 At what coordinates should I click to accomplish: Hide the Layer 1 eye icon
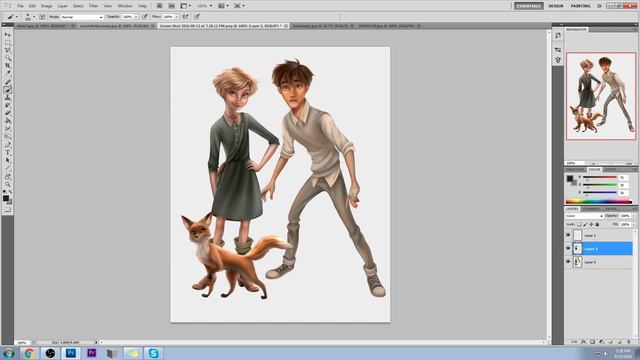569,235
